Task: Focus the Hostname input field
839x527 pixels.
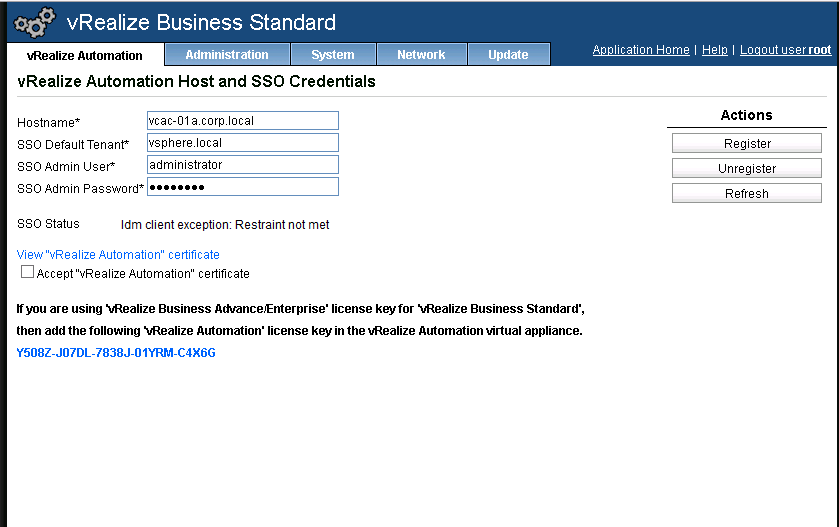Action: (242, 121)
